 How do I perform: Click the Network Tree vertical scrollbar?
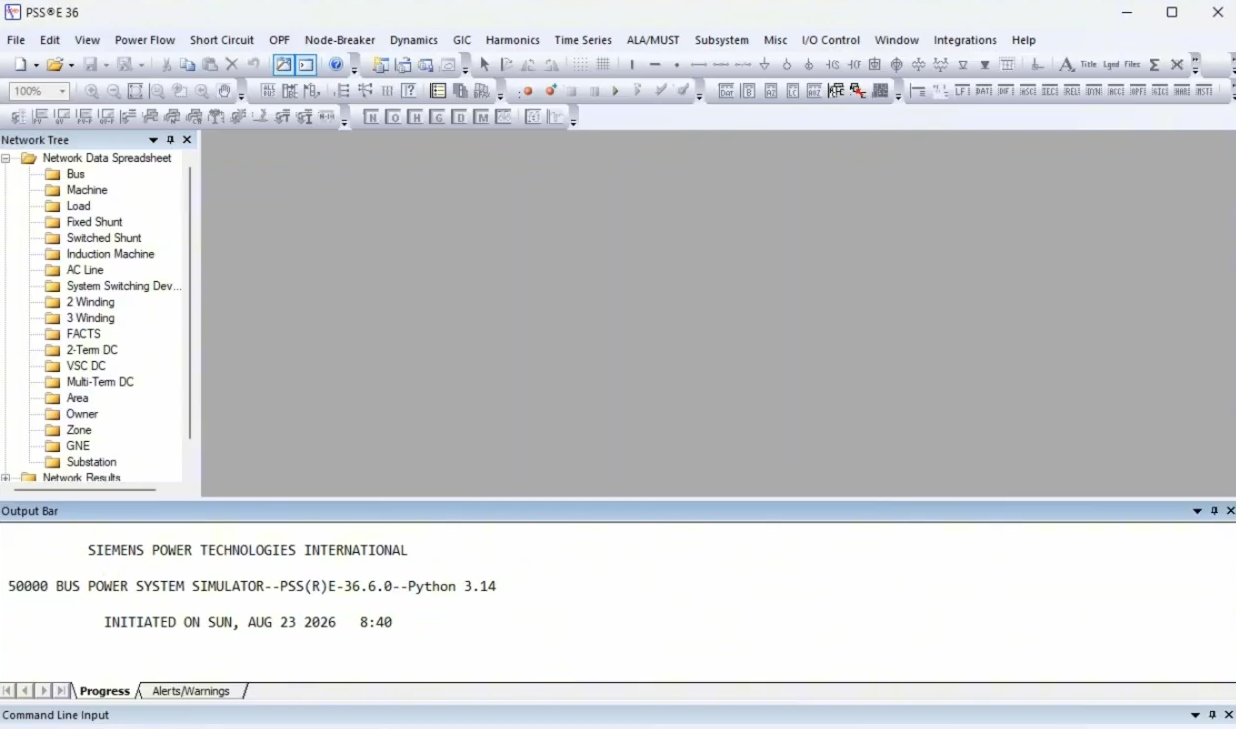190,303
